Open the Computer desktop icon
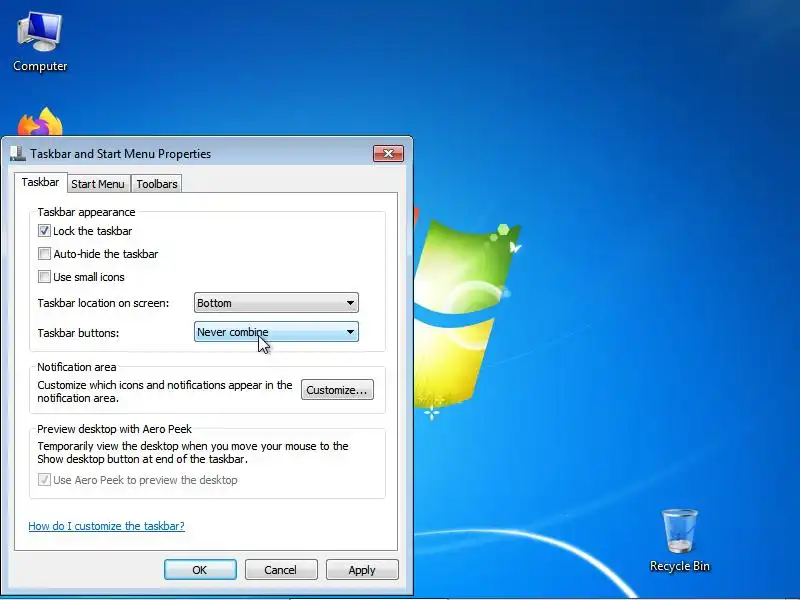This screenshot has height=600, width=800. click(x=40, y=42)
